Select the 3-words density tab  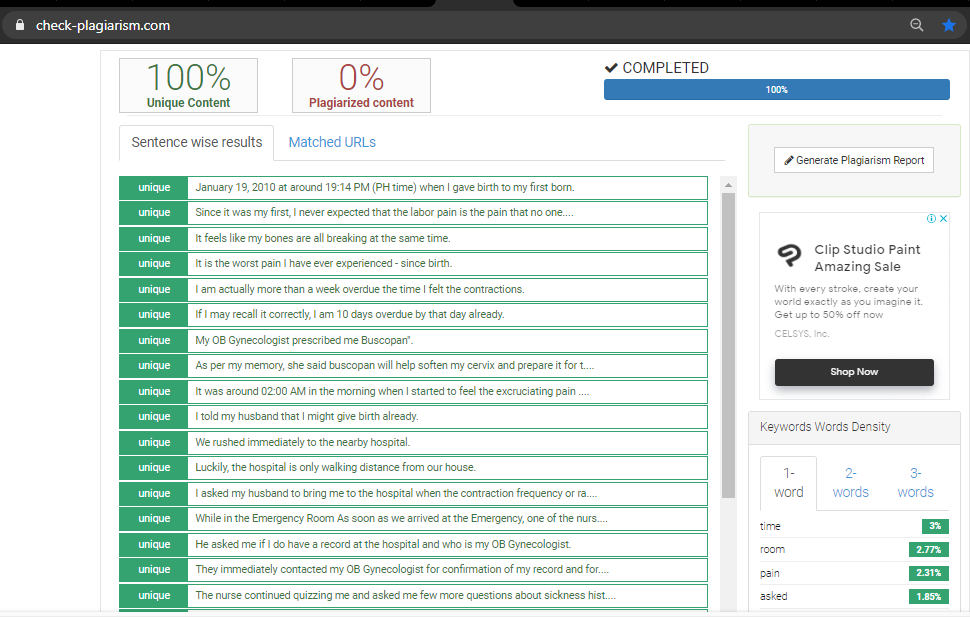[916, 483]
